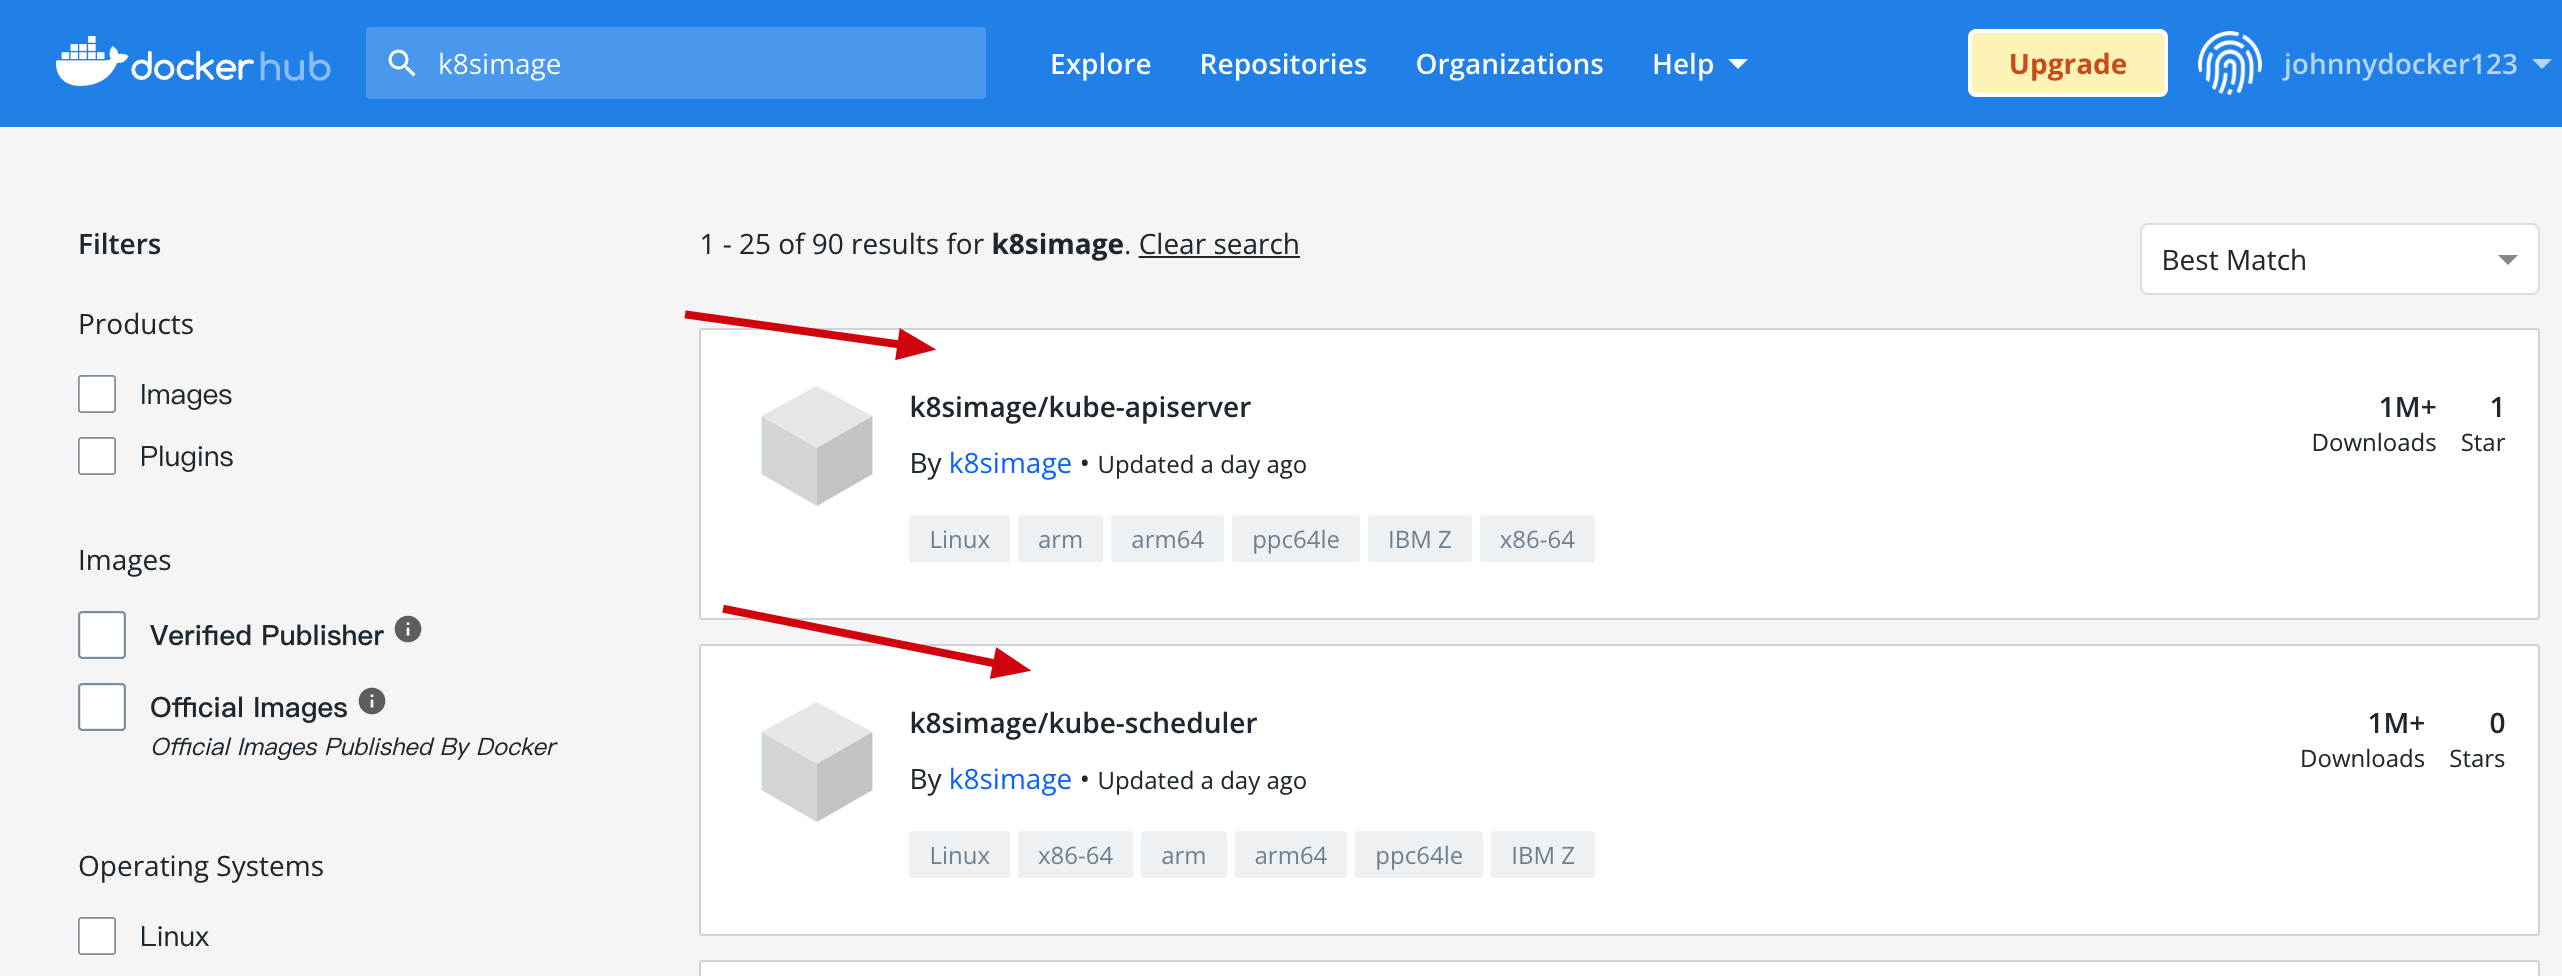This screenshot has height=976, width=2562.
Task: Open info icon beside Official Images
Action: 372,701
